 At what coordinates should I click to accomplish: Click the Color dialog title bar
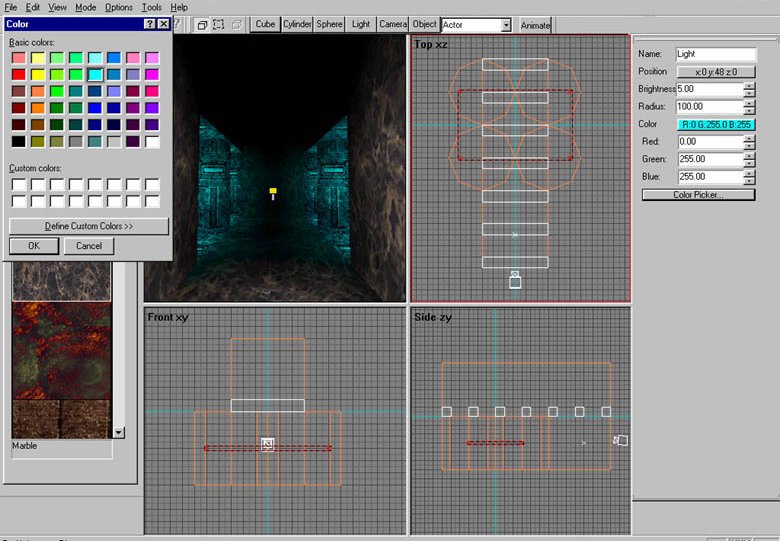[x=75, y=24]
